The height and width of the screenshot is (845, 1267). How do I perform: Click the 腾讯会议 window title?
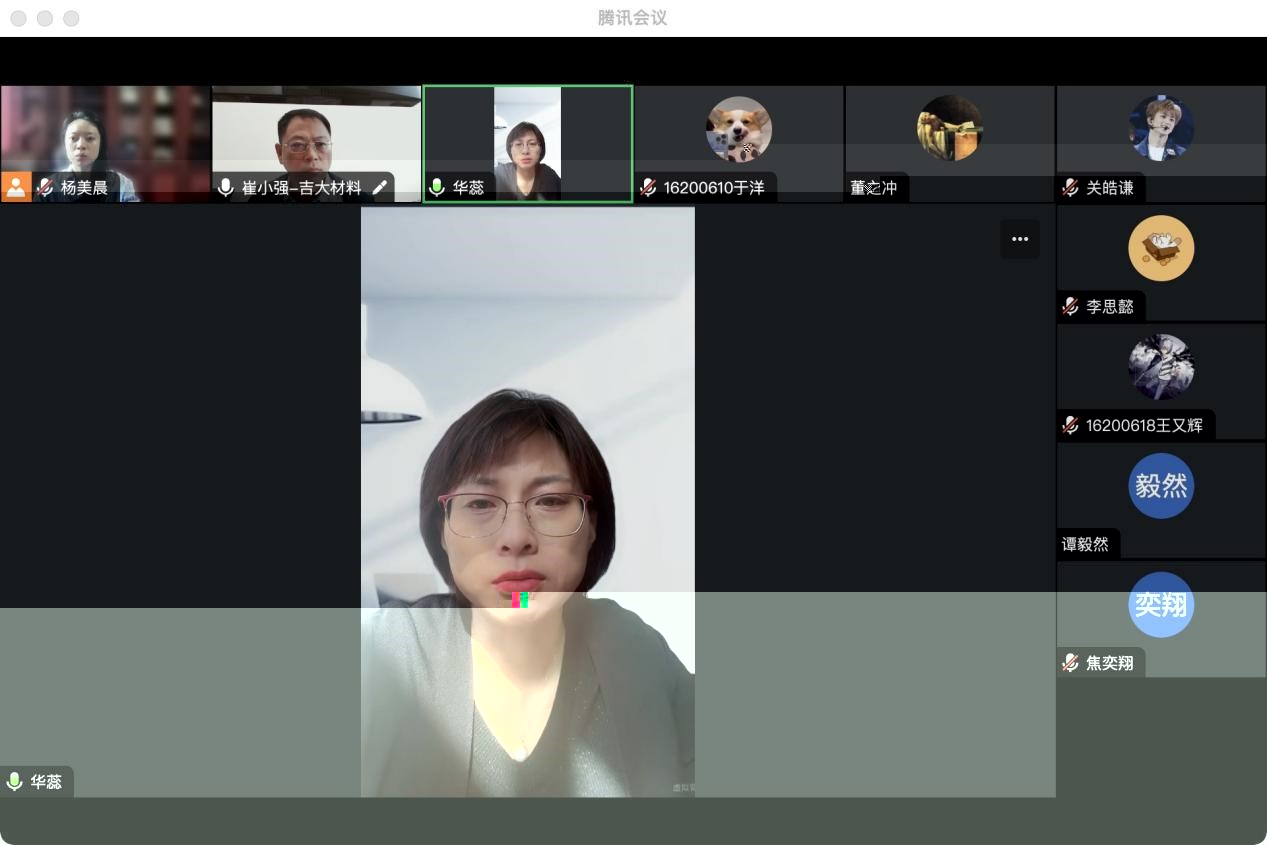click(633, 18)
